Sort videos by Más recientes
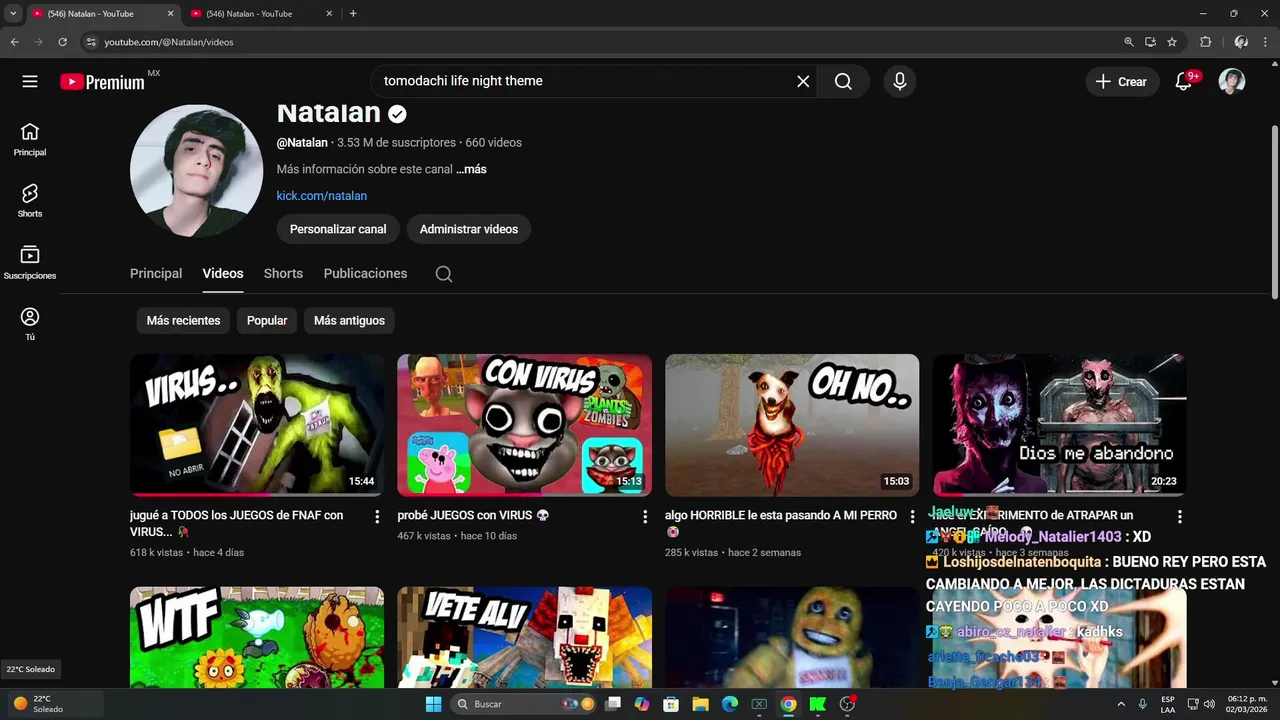 tap(183, 321)
